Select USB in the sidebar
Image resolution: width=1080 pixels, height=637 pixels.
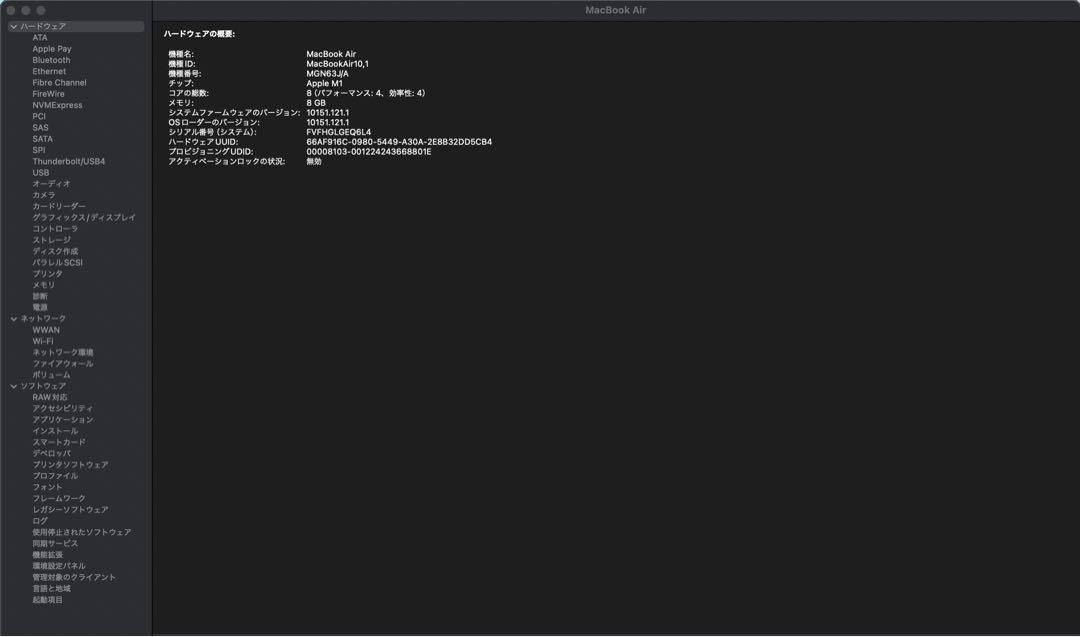tap(41, 173)
